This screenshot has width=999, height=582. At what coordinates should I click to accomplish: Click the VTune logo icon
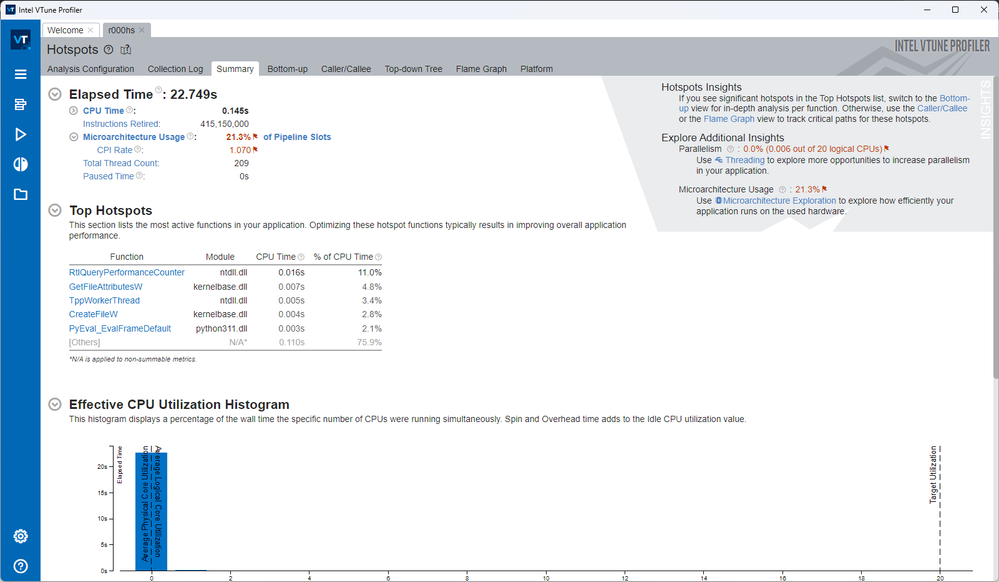point(20,40)
